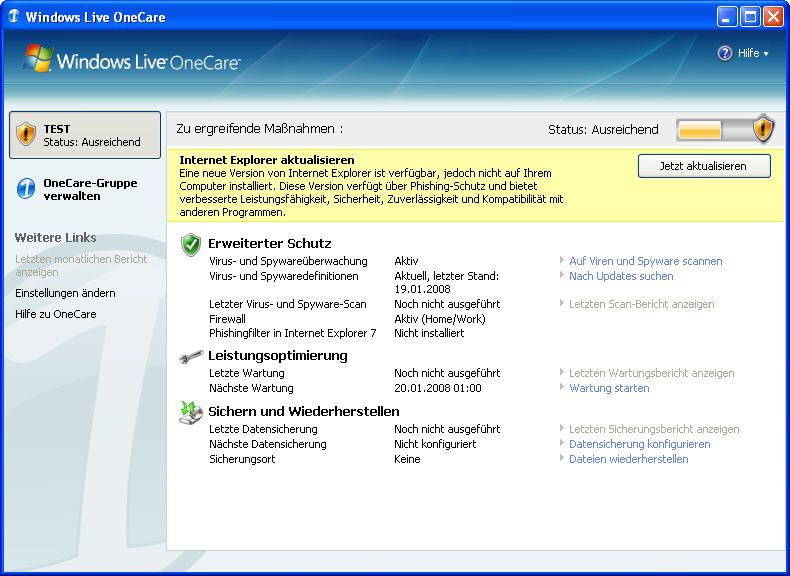Open Letzten Scan-Bericht anzeigen
The width and height of the screenshot is (790, 576).
click(x=641, y=304)
